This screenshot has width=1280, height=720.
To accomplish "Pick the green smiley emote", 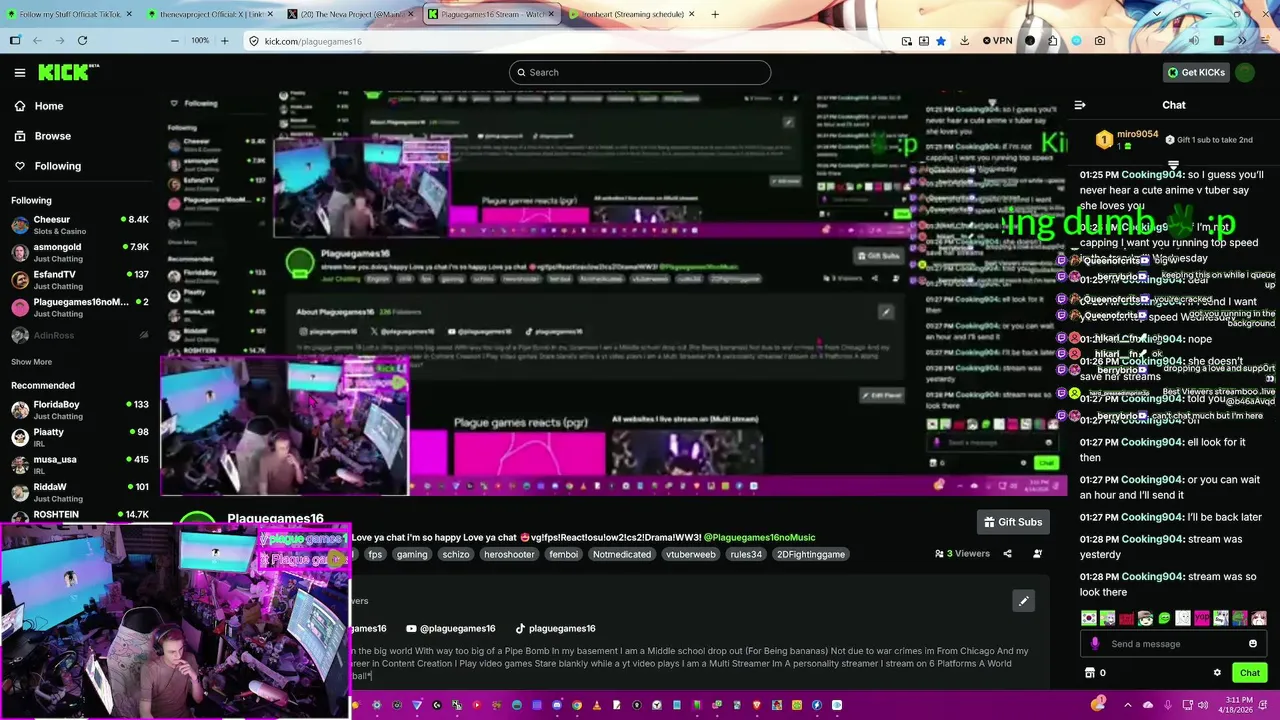I will [x=1164, y=619].
